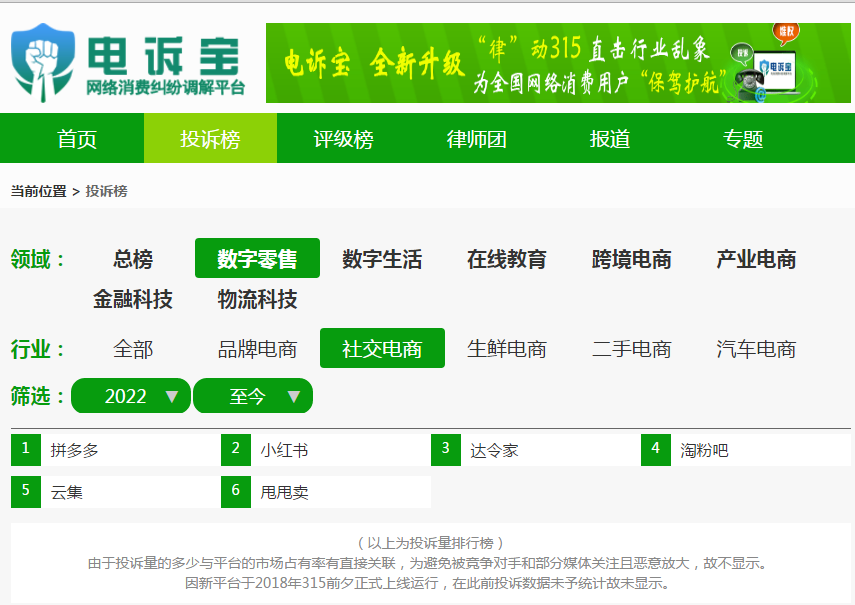Open rank 5 entry 云集

point(67,492)
